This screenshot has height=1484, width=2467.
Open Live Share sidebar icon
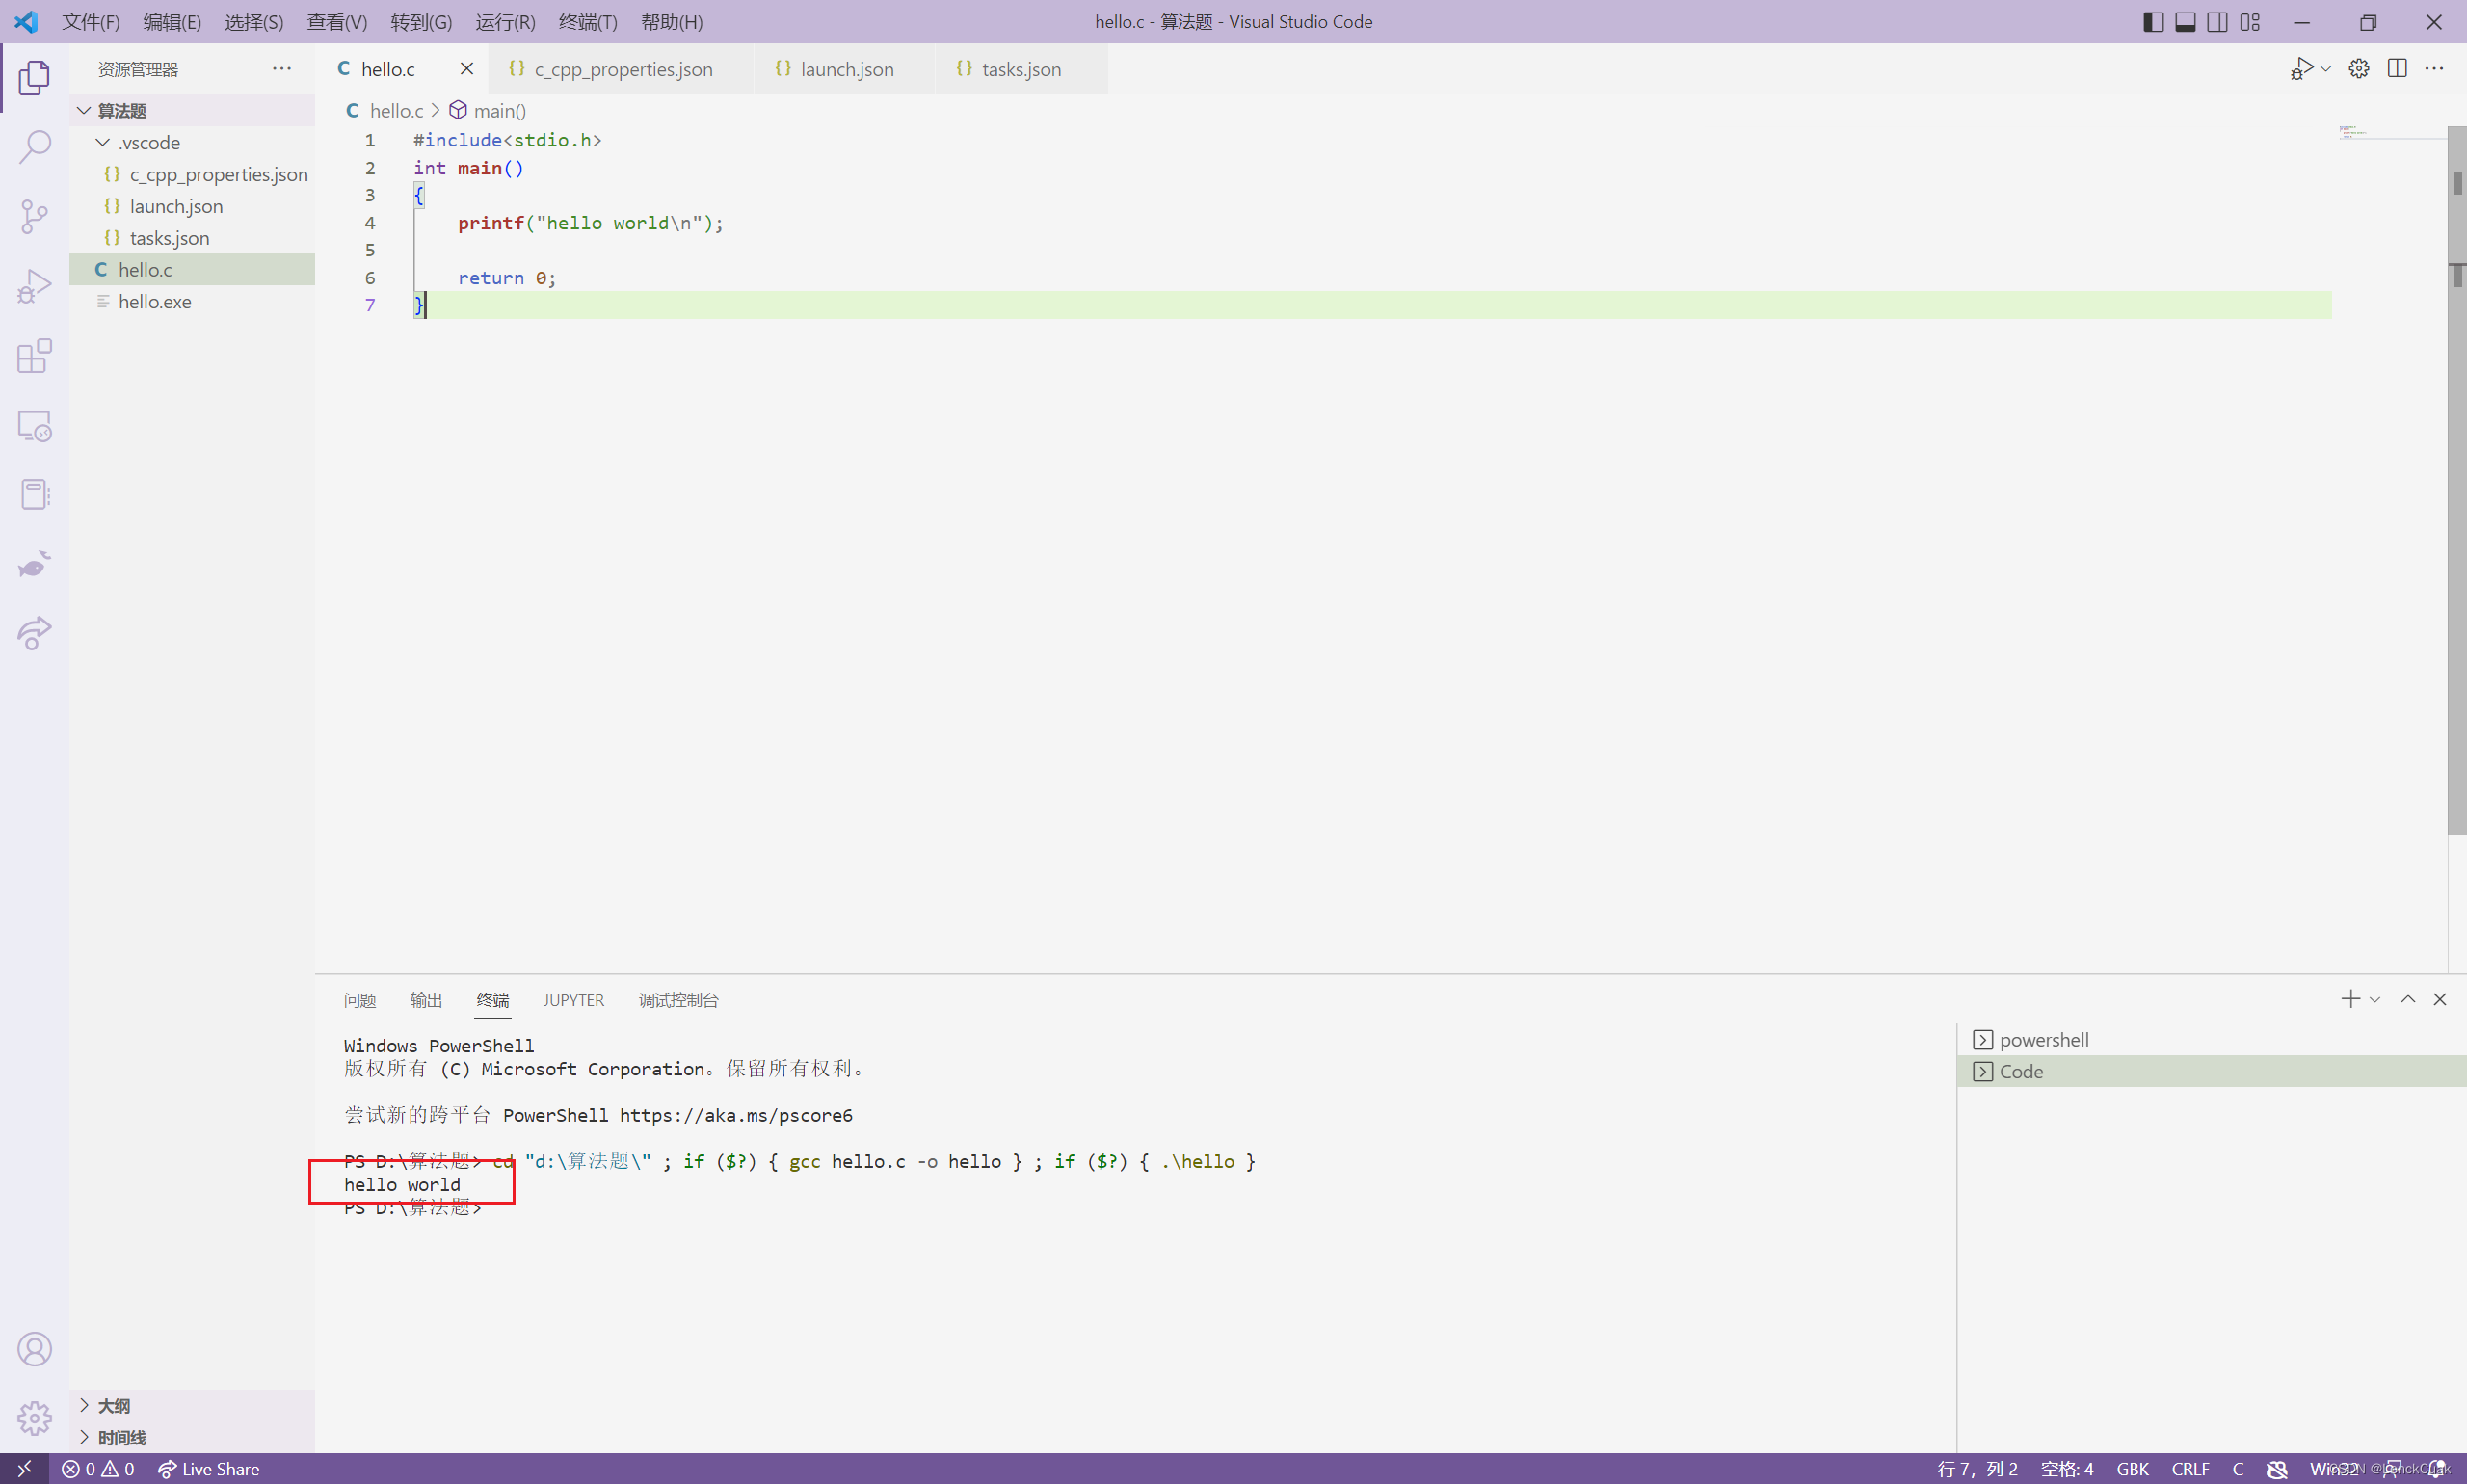tap(34, 633)
